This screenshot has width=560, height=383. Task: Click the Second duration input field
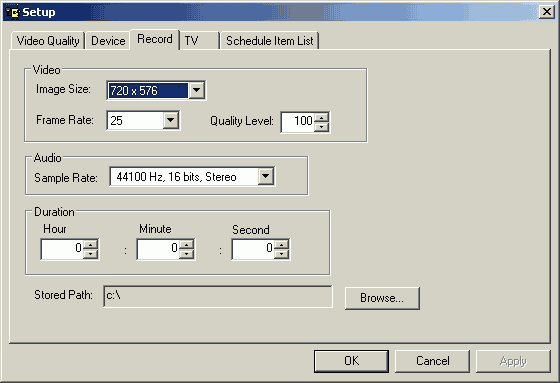[x=254, y=249]
